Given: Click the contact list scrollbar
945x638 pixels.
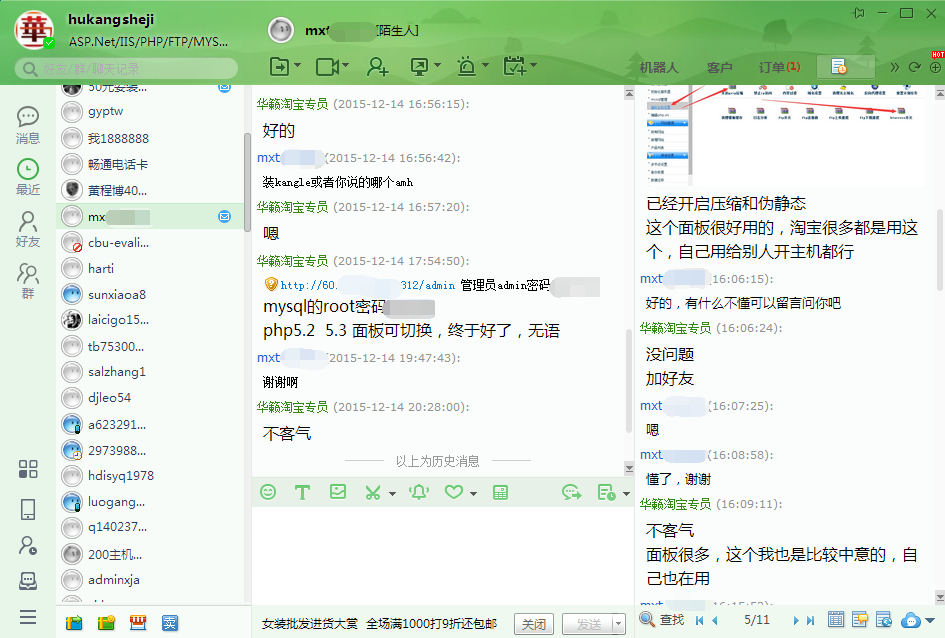Looking at the screenshot, I should 247,182.
